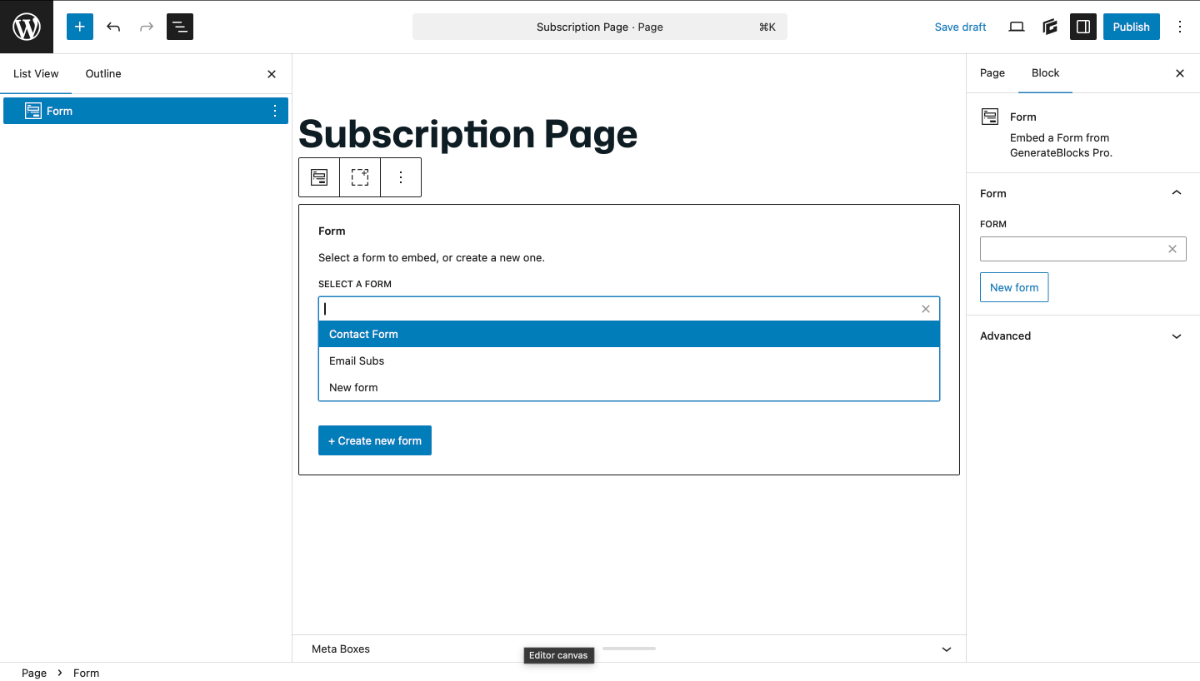Viewport: 1200px width, 681px height.
Task: Expand the Meta Boxes section
Action: pos(946,649)
